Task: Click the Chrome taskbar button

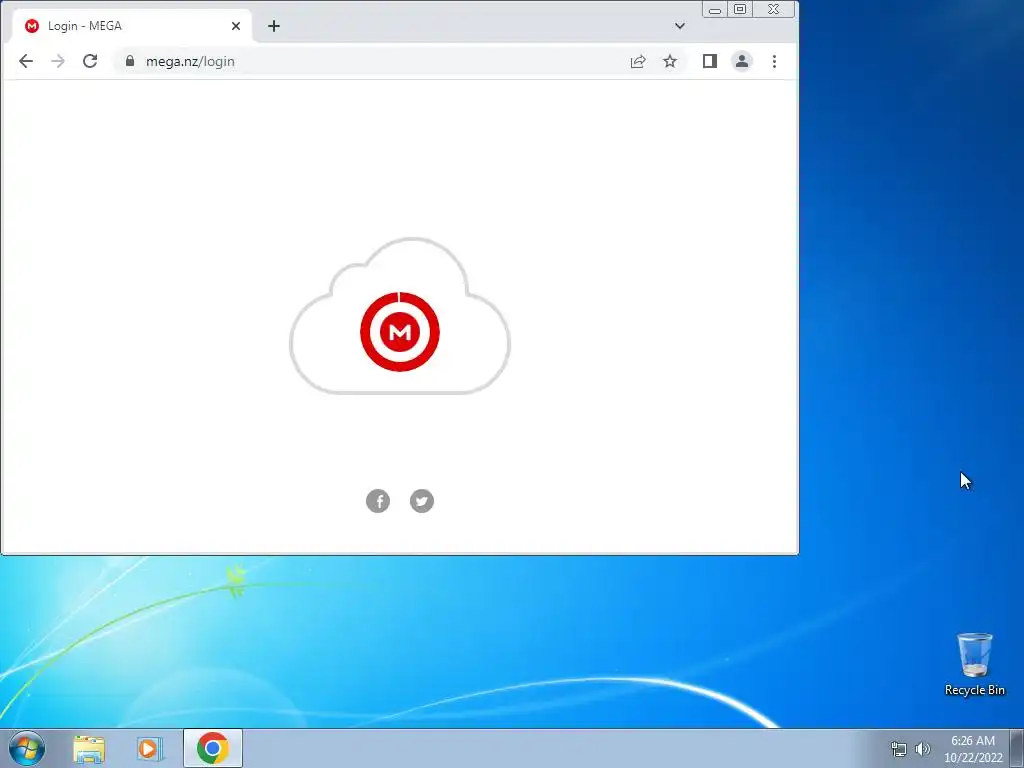Action: coord(213,748)
